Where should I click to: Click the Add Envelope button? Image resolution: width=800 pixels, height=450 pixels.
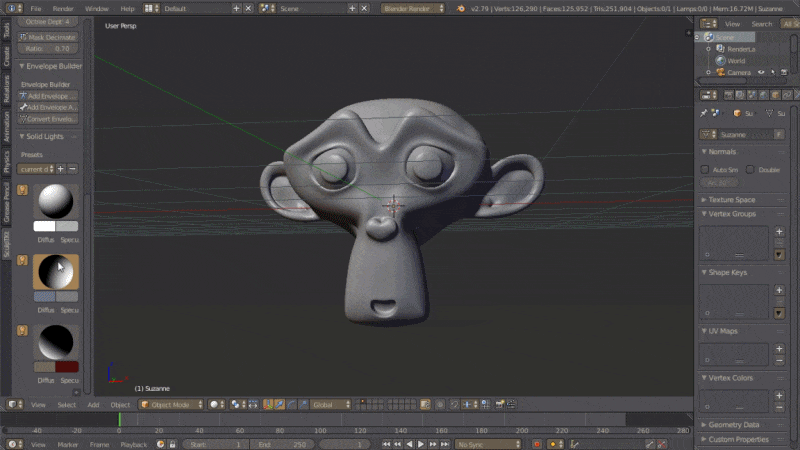pyautogui.click(x=48, y=96)
